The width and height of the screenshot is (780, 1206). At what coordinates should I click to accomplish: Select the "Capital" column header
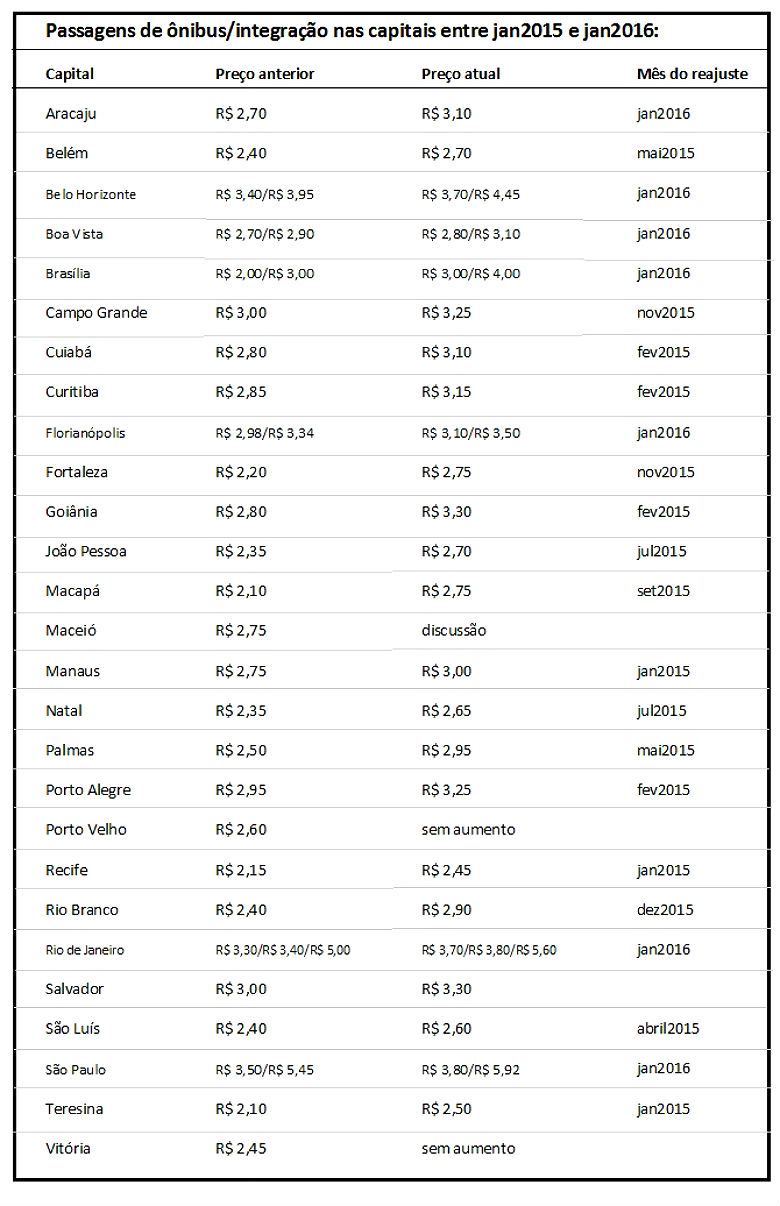click(70, 74)
